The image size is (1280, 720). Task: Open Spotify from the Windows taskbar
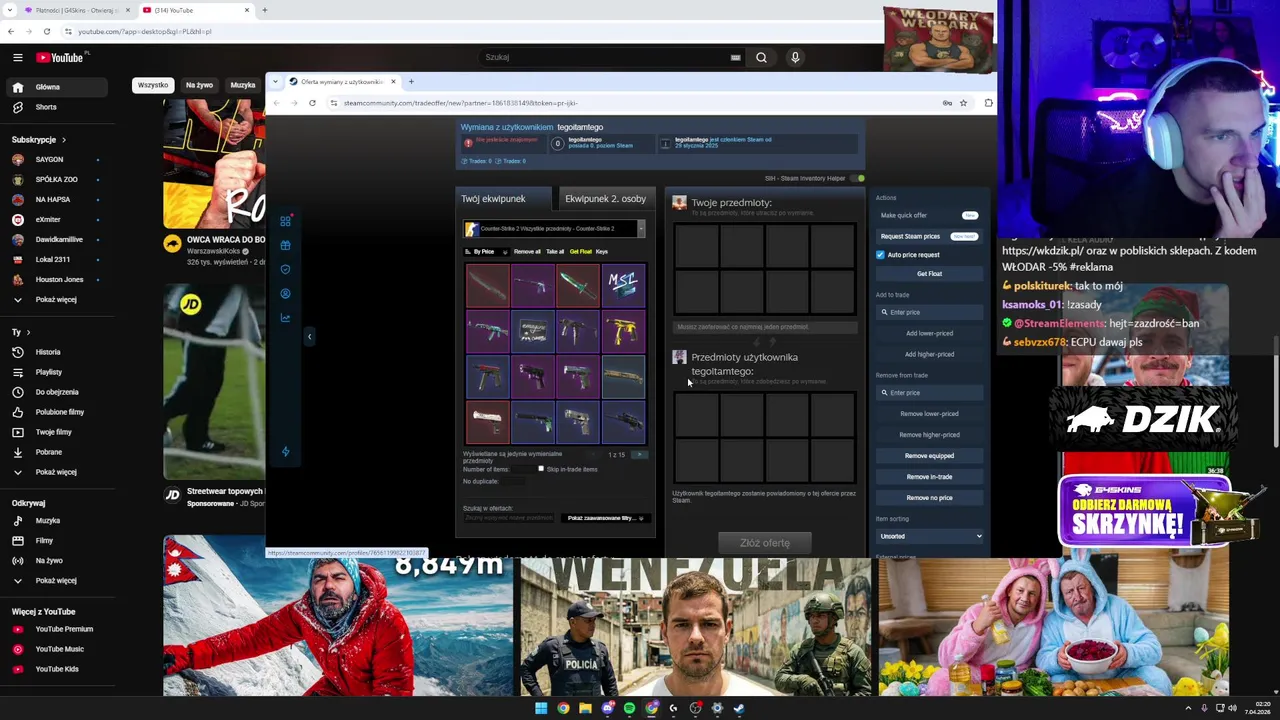[x=629, y=708]
